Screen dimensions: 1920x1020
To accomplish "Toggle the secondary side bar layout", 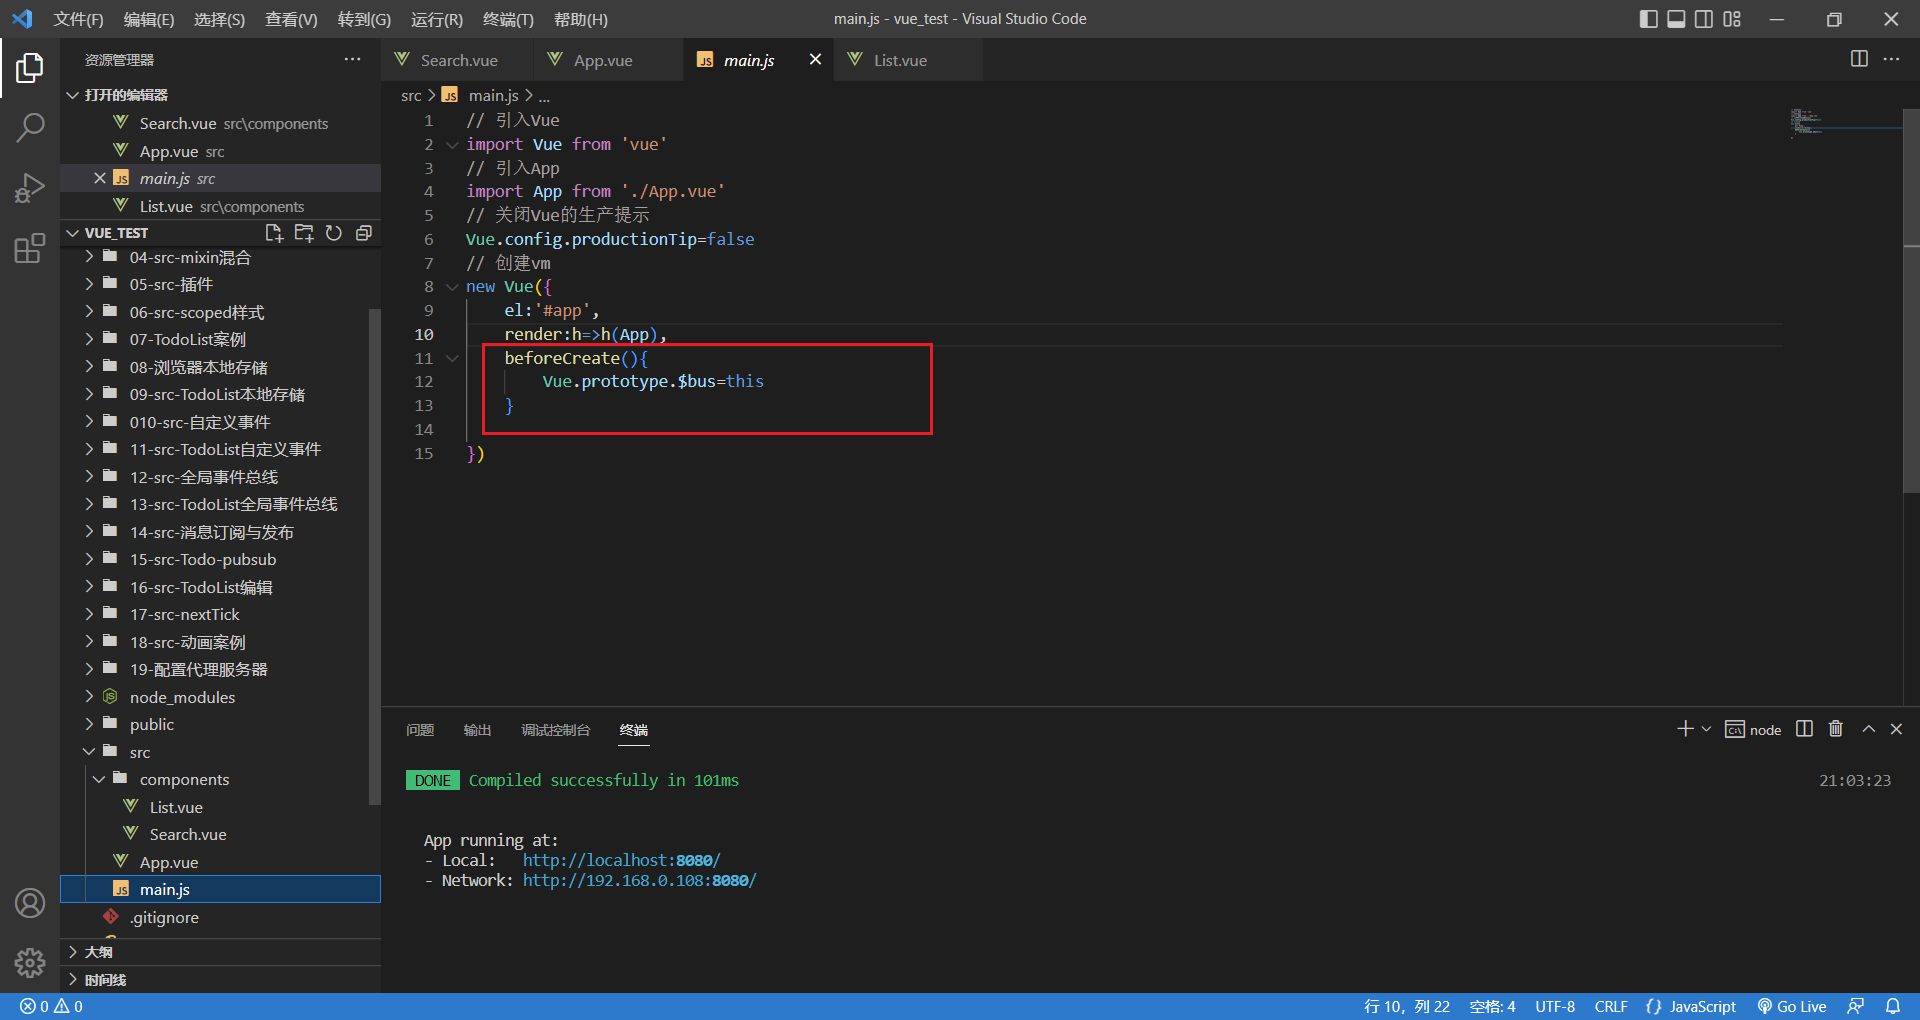I will point(1704,19).
